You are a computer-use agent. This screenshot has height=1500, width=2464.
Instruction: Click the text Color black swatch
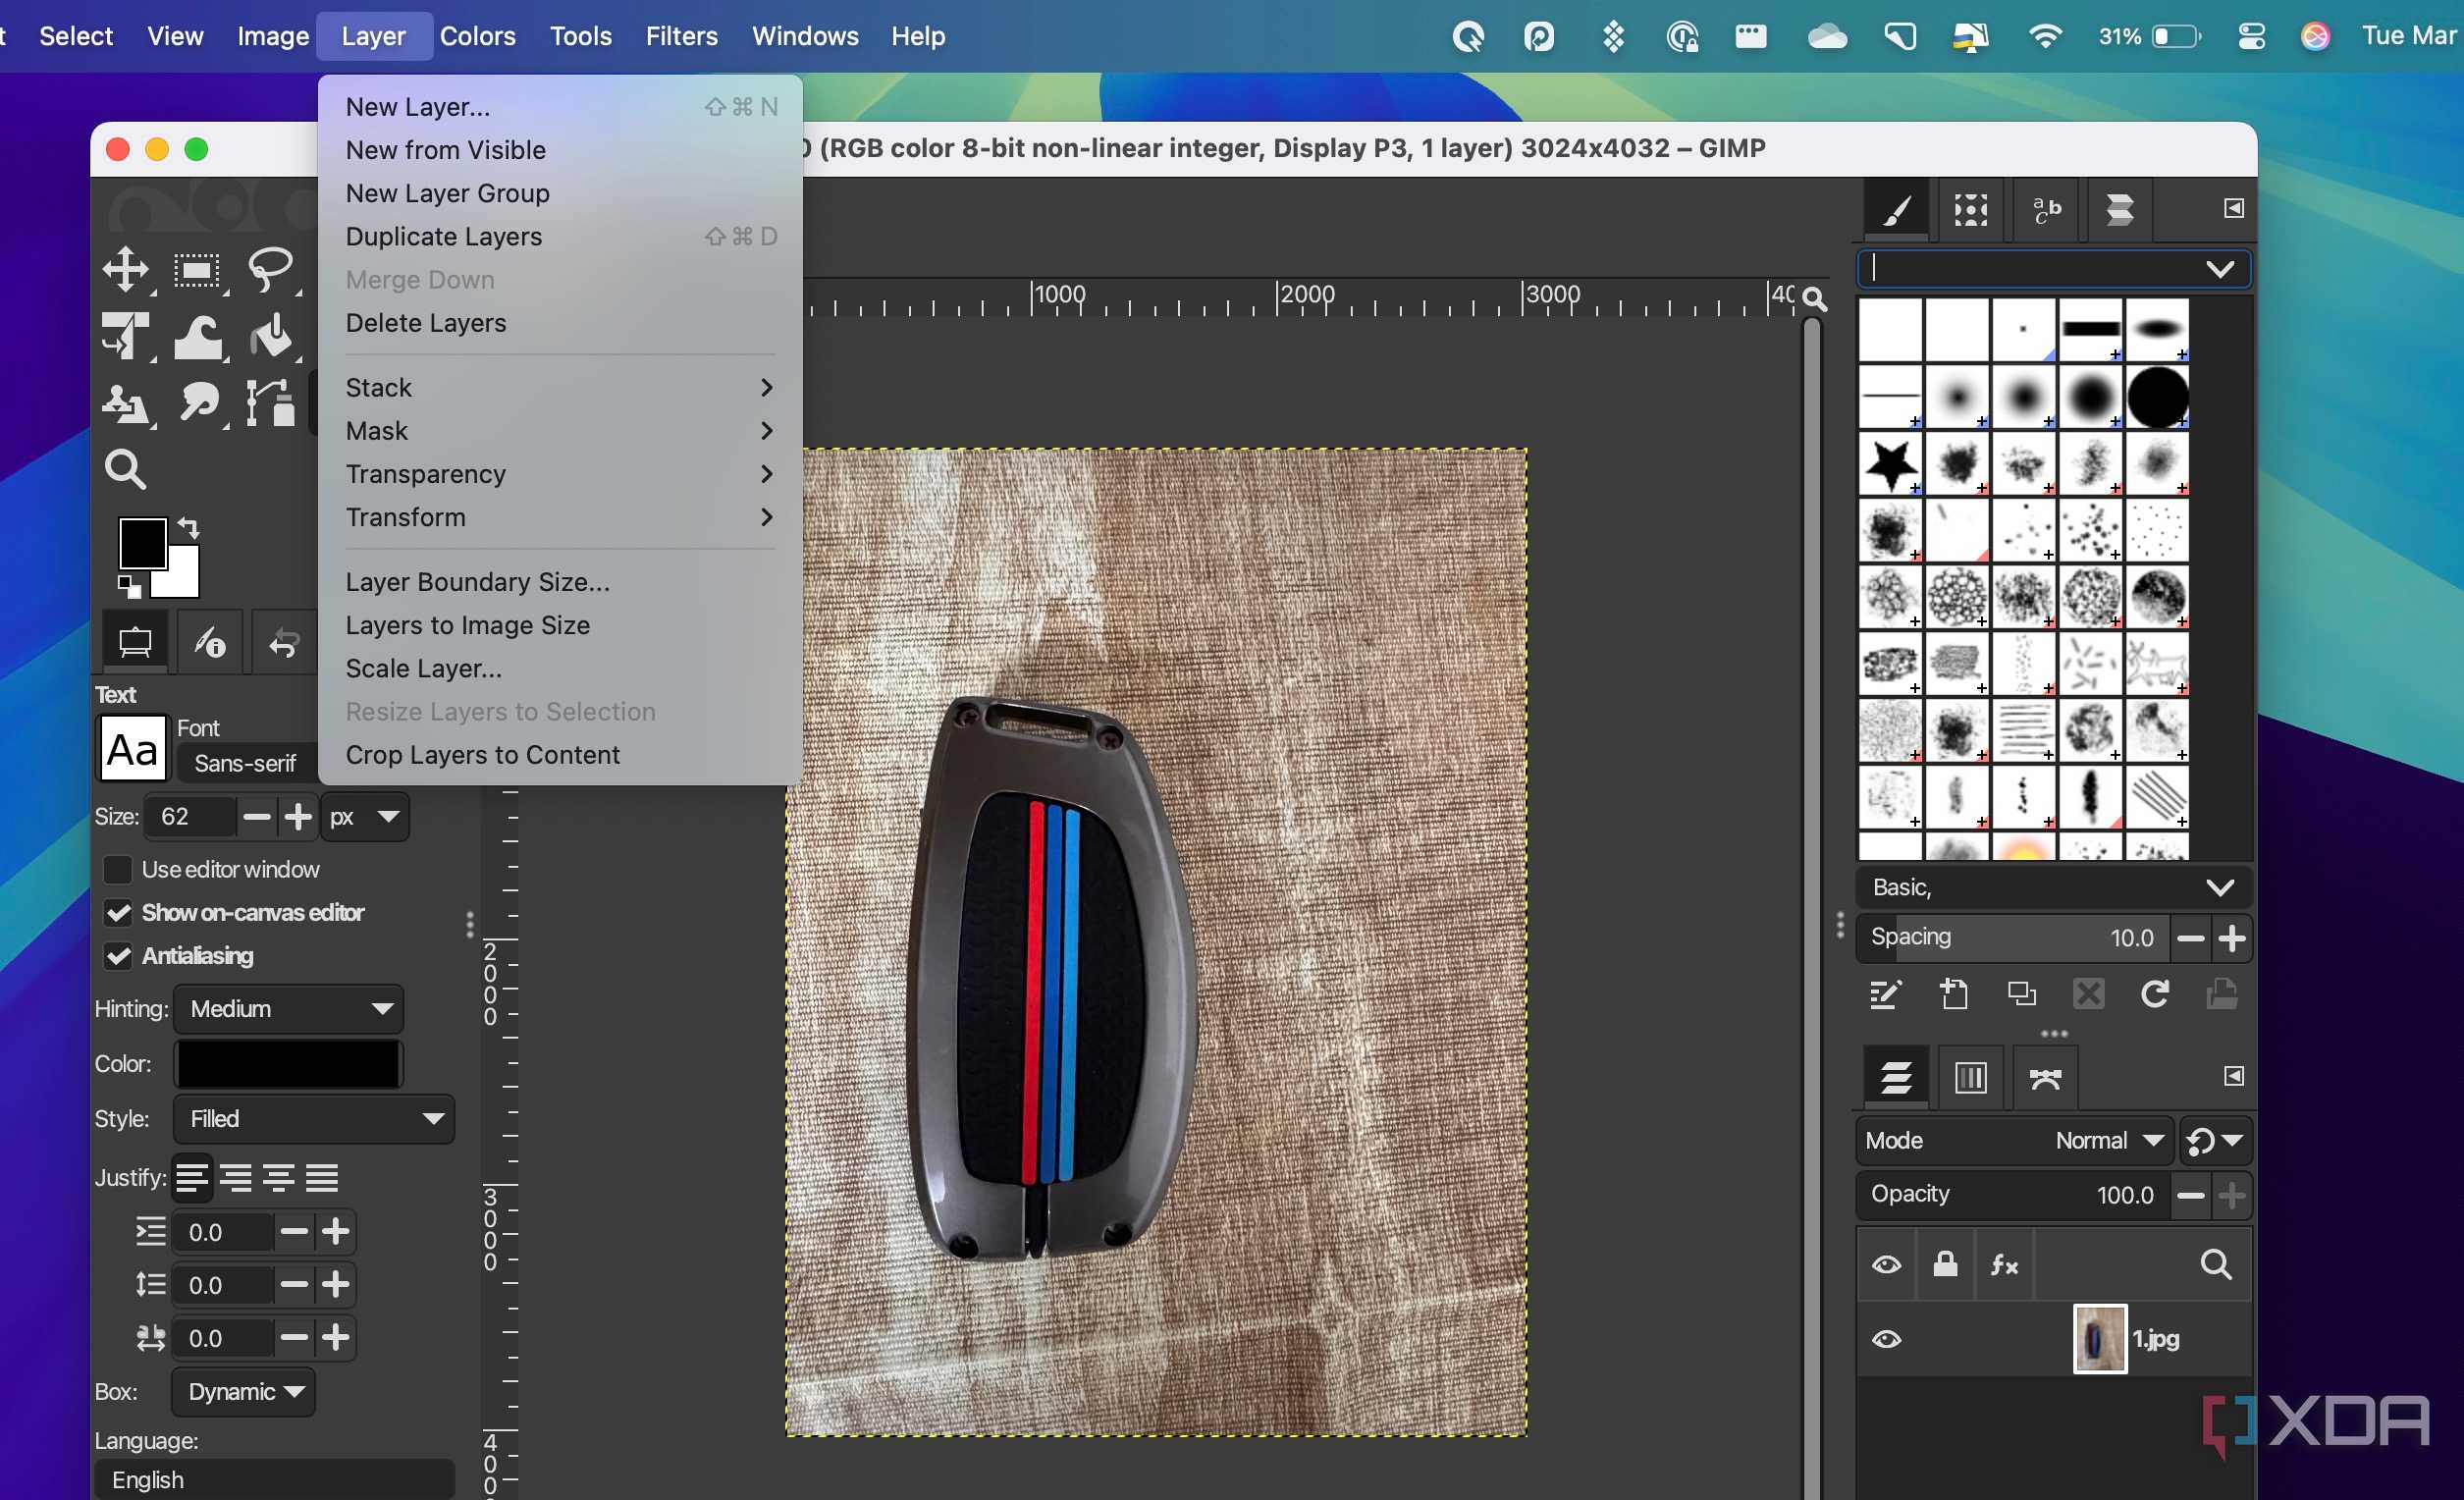(x=288, y=1063)
